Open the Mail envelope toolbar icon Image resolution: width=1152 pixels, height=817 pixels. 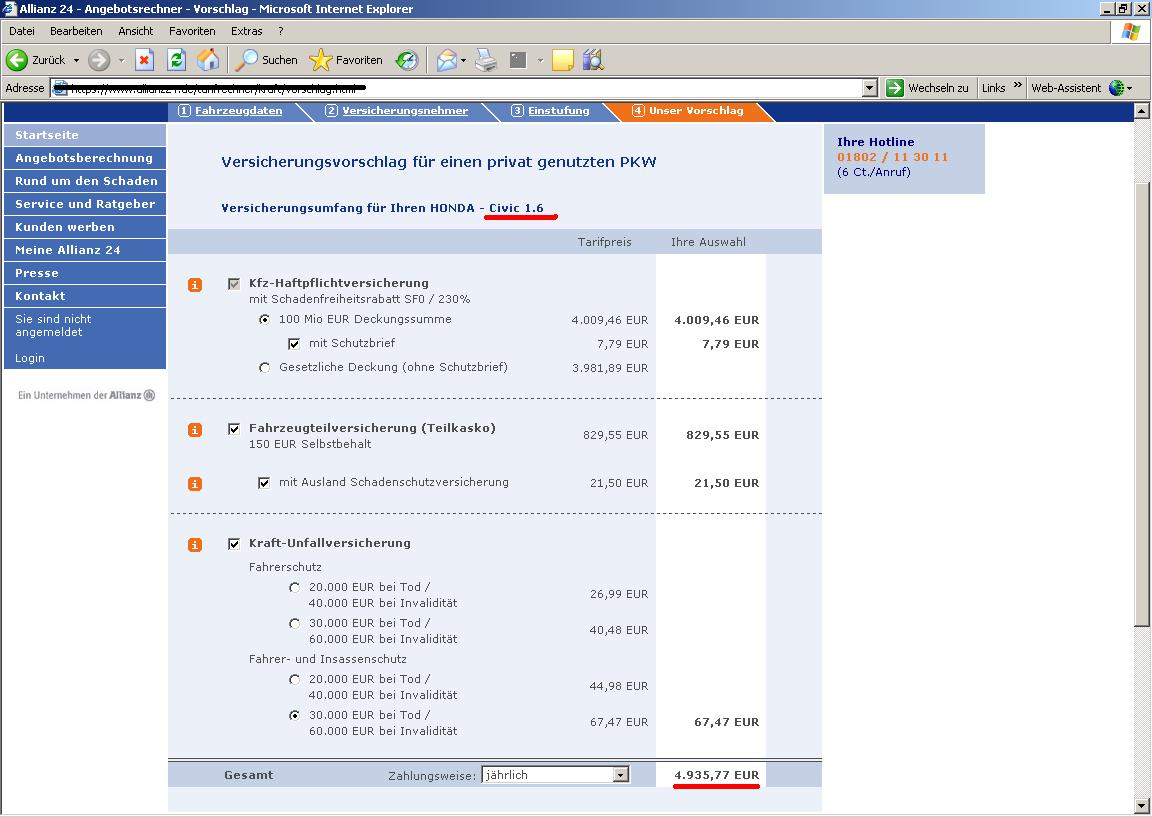pyautogui.click(x=446, y=60)
